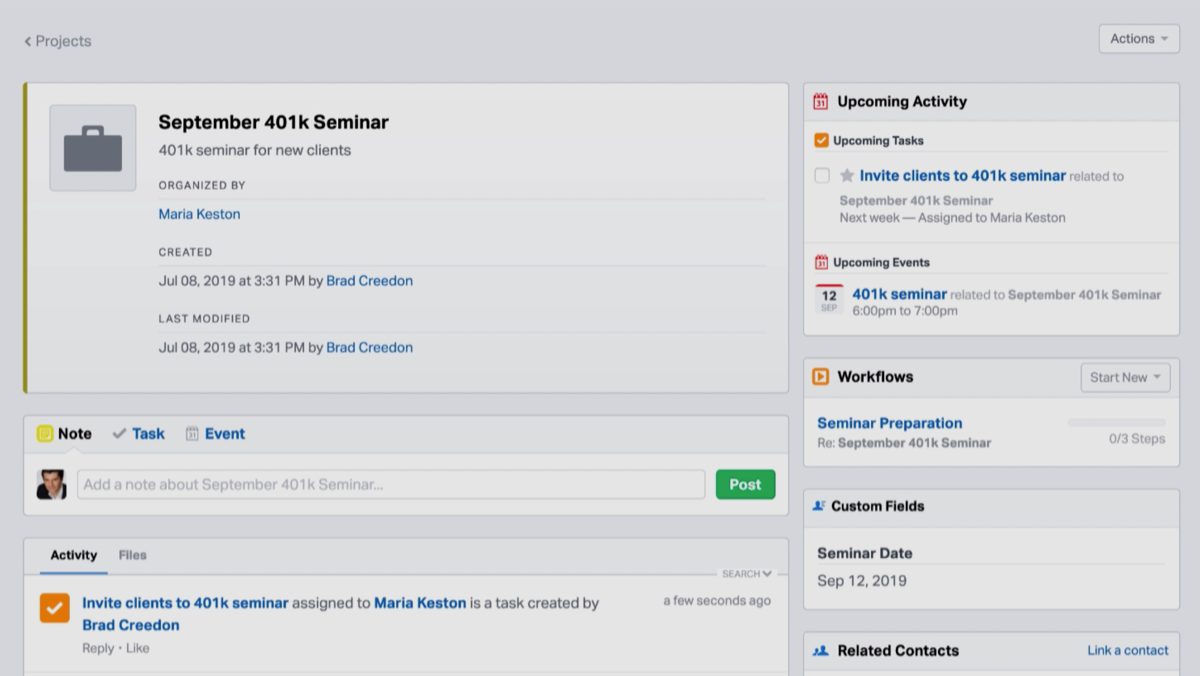1200x676 pixels.
Task: Select the Event tab
Action: coord(215,434)
